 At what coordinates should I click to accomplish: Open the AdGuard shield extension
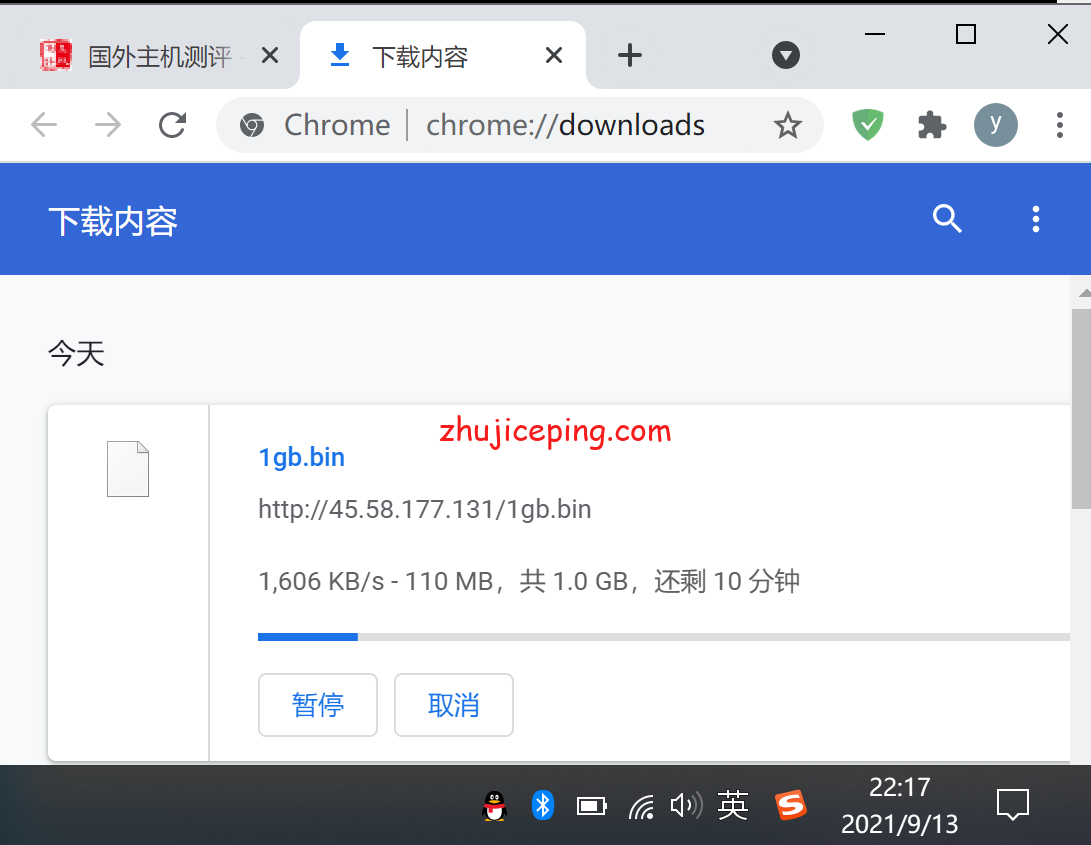[x=867, y=125]
